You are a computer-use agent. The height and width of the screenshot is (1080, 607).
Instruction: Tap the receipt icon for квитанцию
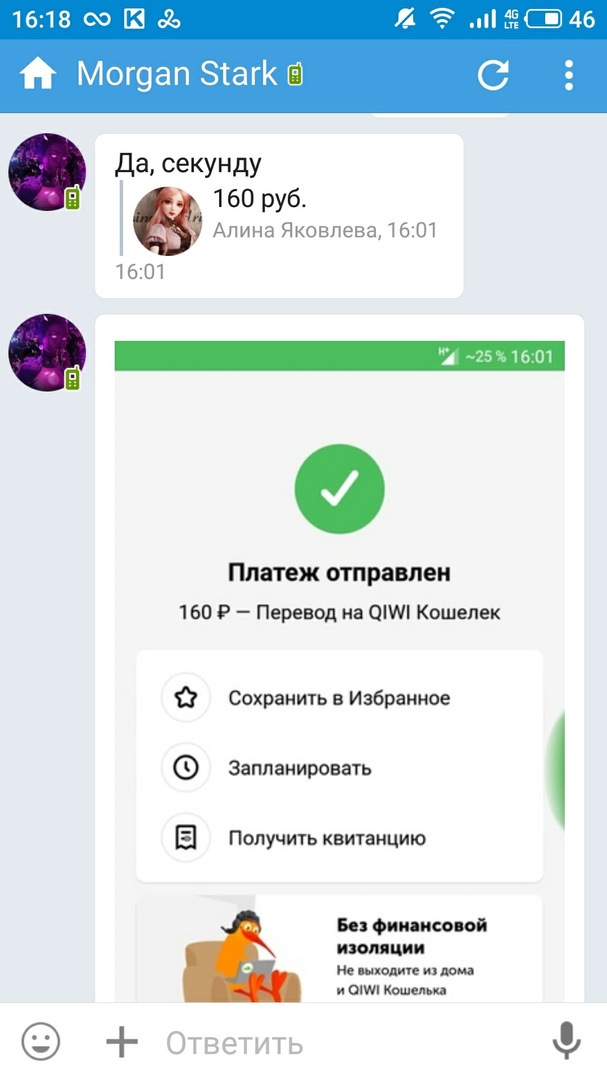[185, 838]
